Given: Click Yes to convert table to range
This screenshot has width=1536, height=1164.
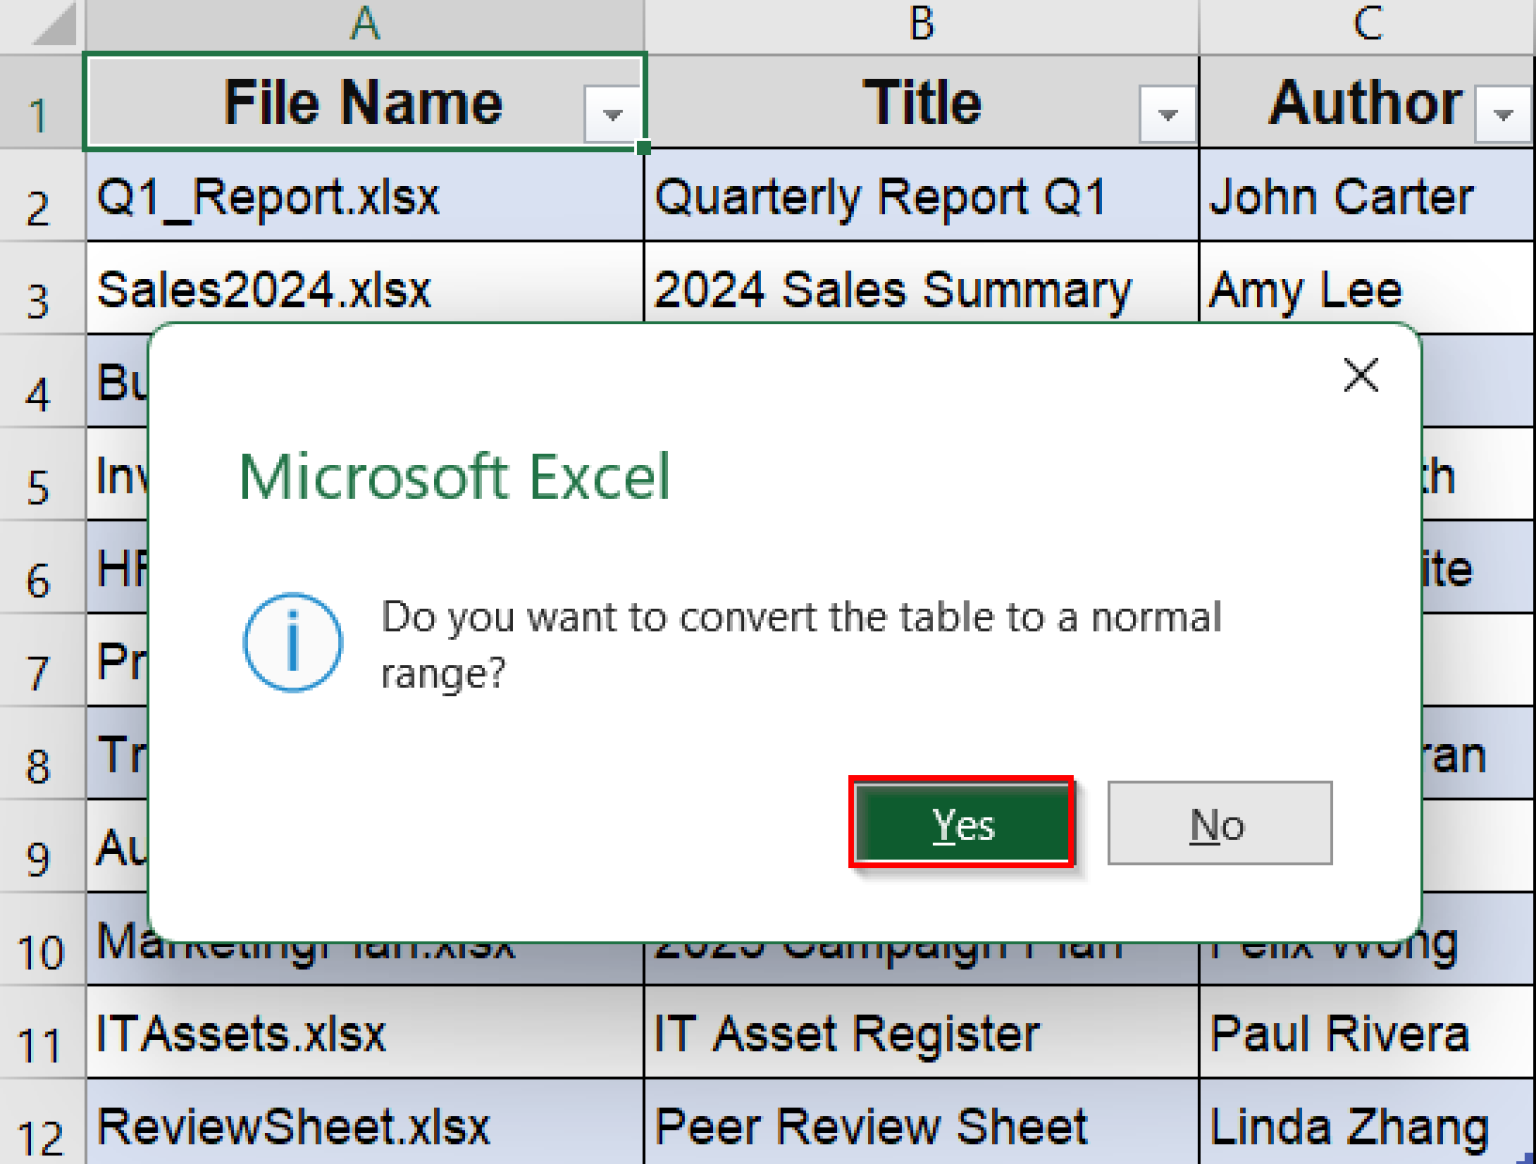Looking at the screenshot, I should click(962, 823).
